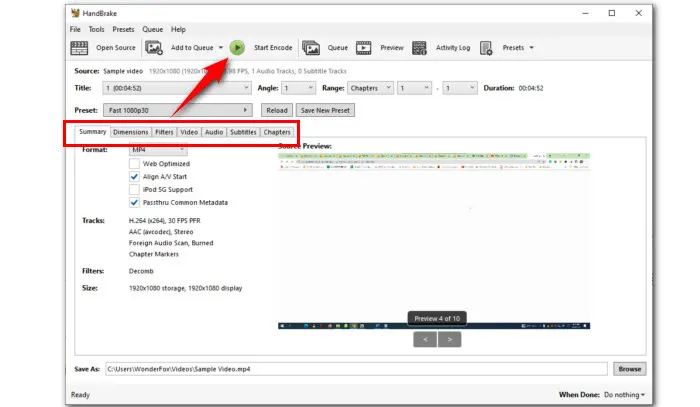Viewport: 700px width, 407px height.
Task: Switch to the Video tab
Action: click(189, 132)
